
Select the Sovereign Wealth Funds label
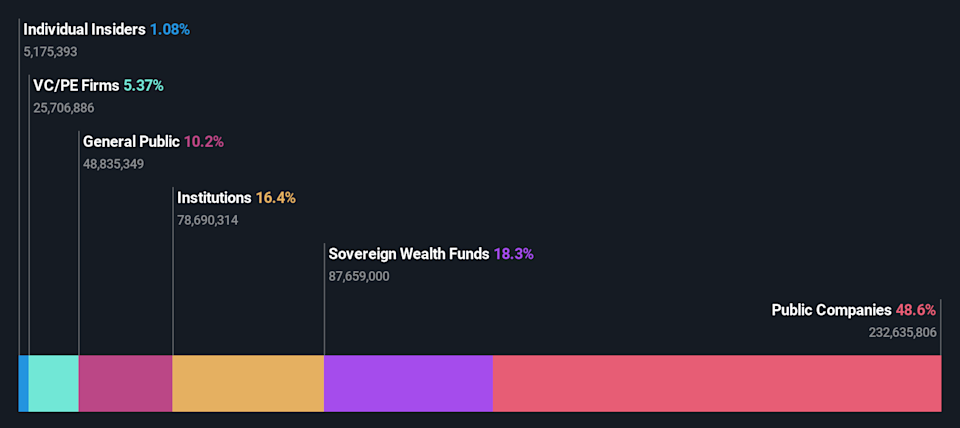409,254
